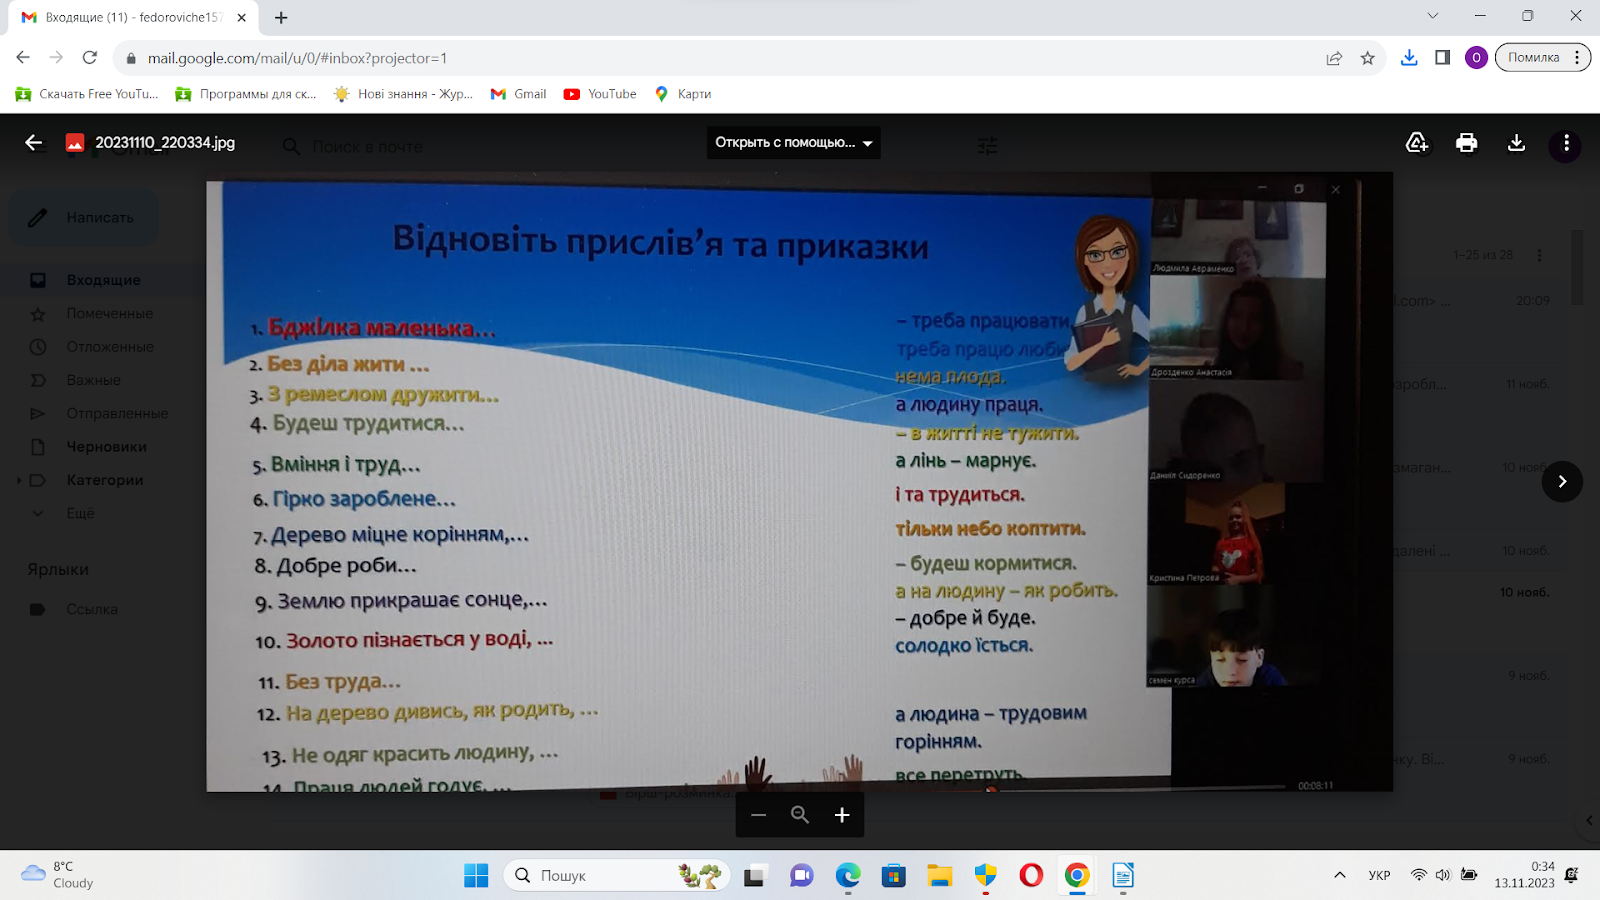
Task: Switch the 'УКР' input language
Action: pyautogui.click(x=1380, y=875)
